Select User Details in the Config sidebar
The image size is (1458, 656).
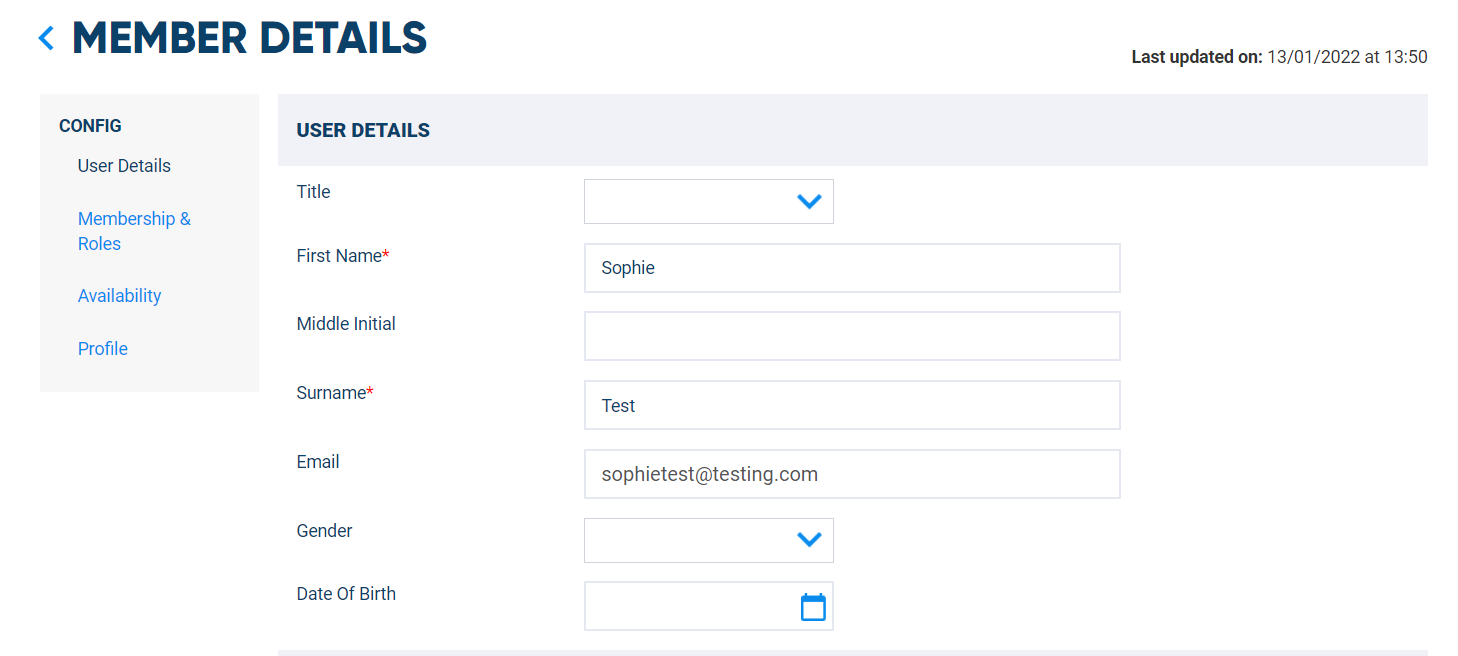tap(124, 166)
